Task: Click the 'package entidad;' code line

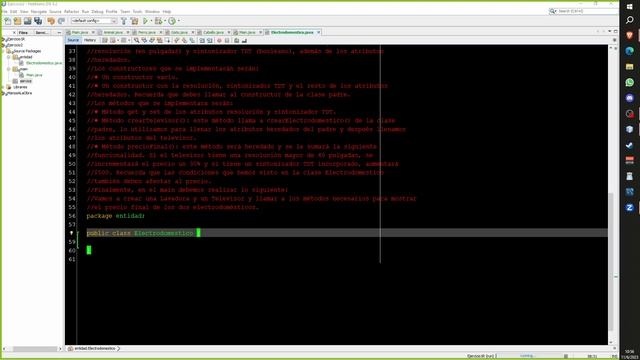Action: tap(116, 216)
